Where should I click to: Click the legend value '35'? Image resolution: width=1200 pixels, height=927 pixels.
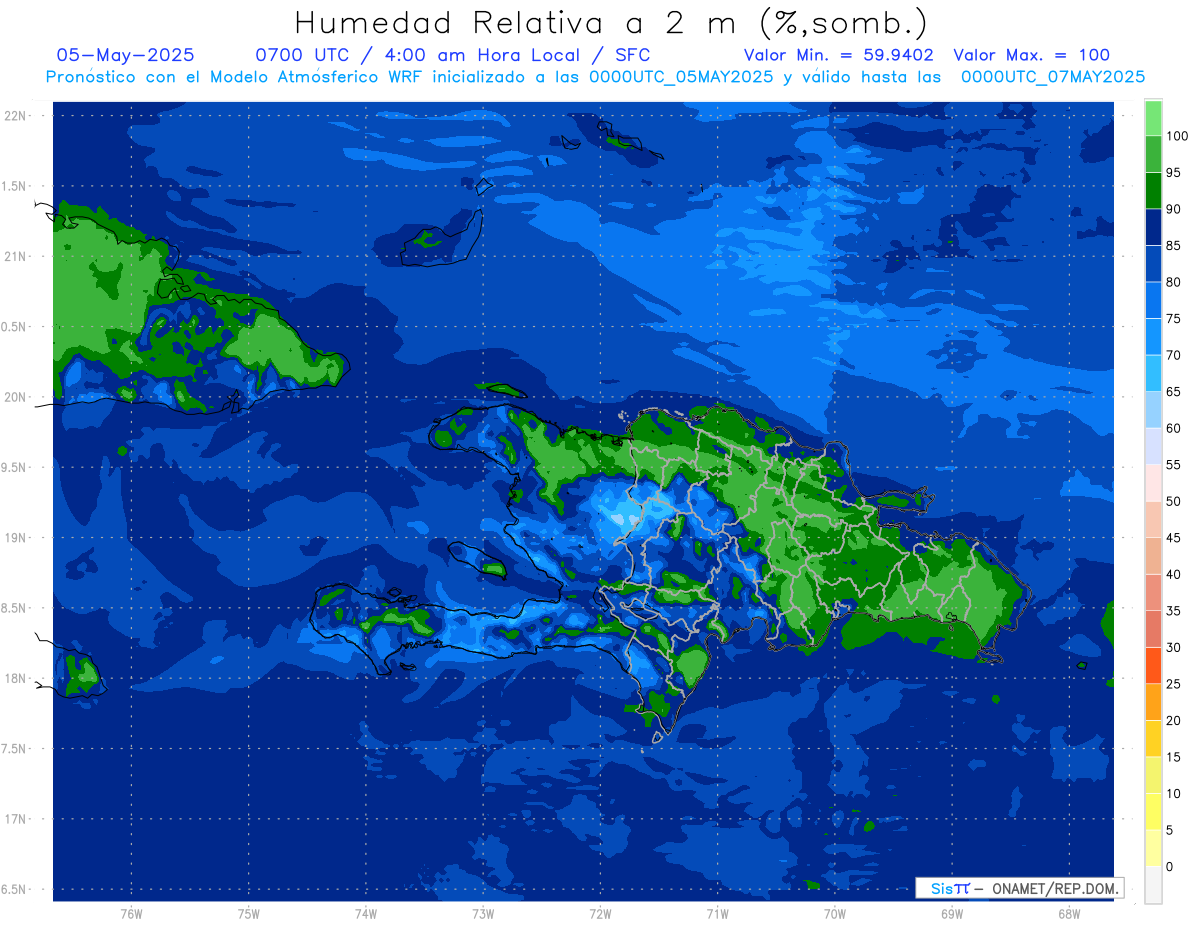[1174, 611]
